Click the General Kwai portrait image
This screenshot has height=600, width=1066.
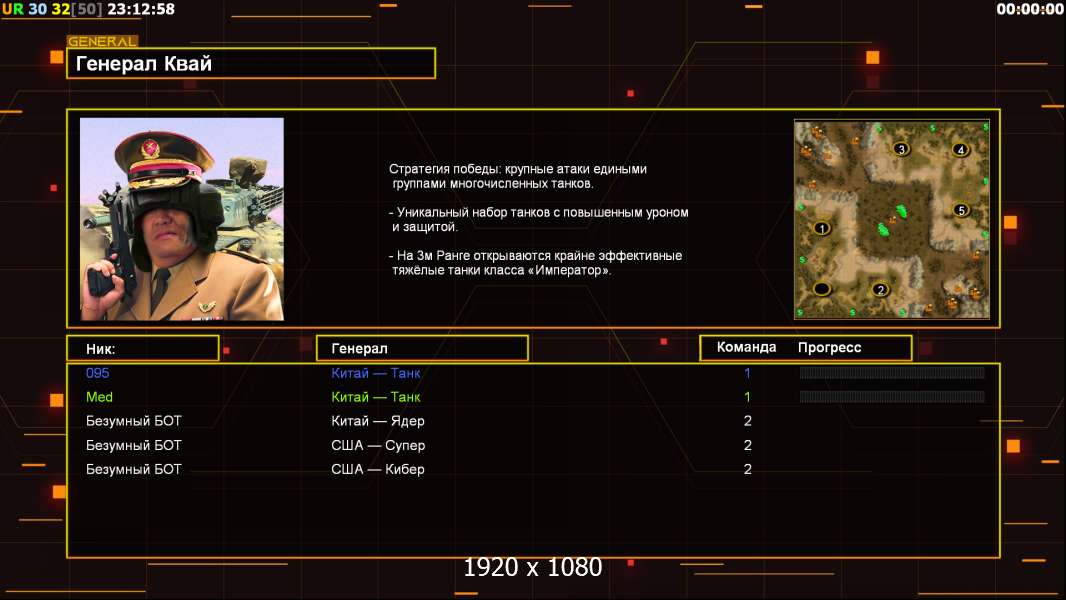pyautogui.click(x=182, y=219)
